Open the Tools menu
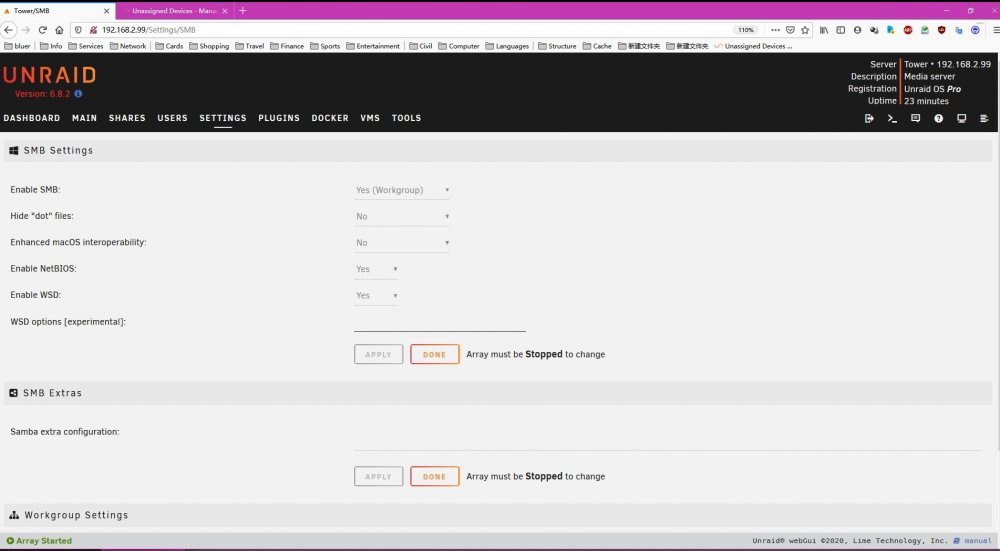Image resolution: width=1000 pixels, height=551 pixels. [406, 118]
